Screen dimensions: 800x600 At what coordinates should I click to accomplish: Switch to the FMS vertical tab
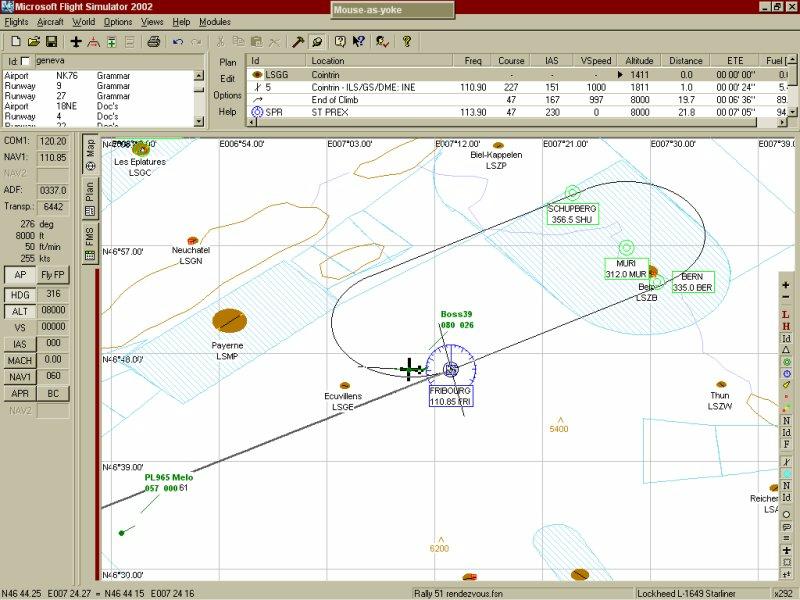coord(89,236)
